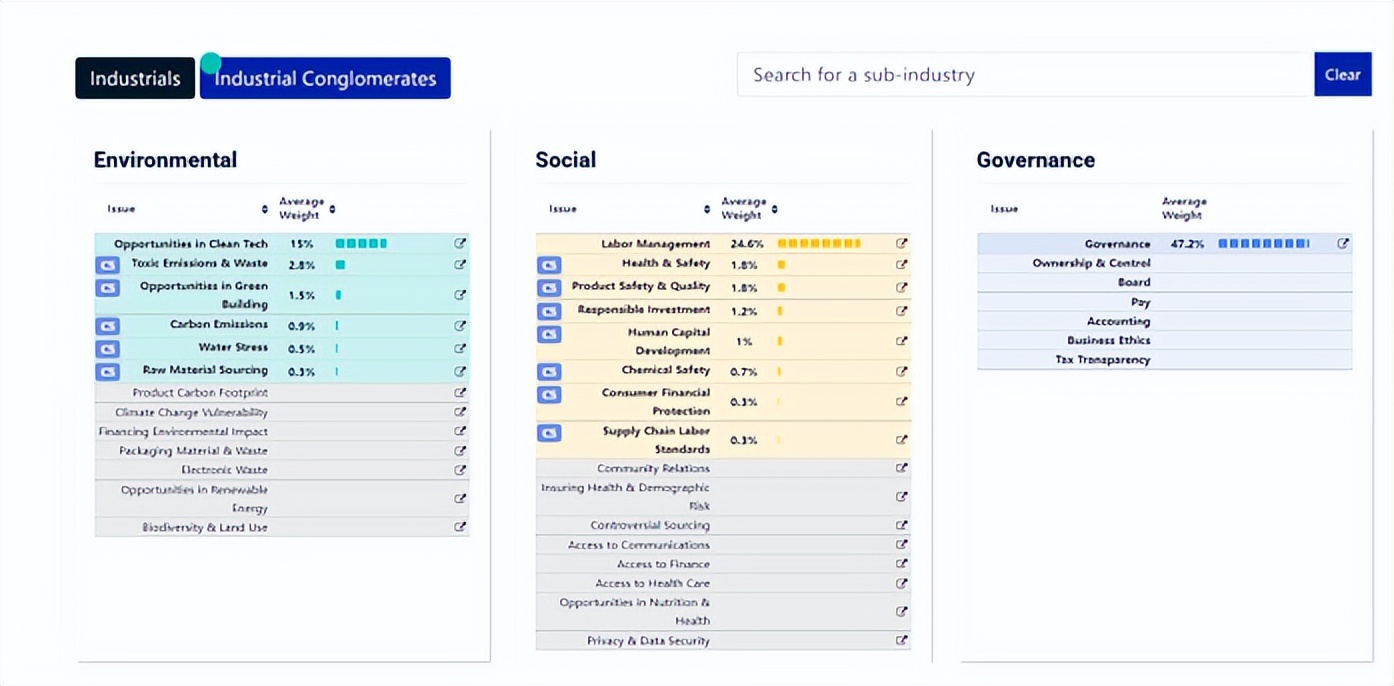1394x686 pixels.
Task: Sort the Environmental table by Average Weight
Action: pyautogui.click(x=332, y=209)
